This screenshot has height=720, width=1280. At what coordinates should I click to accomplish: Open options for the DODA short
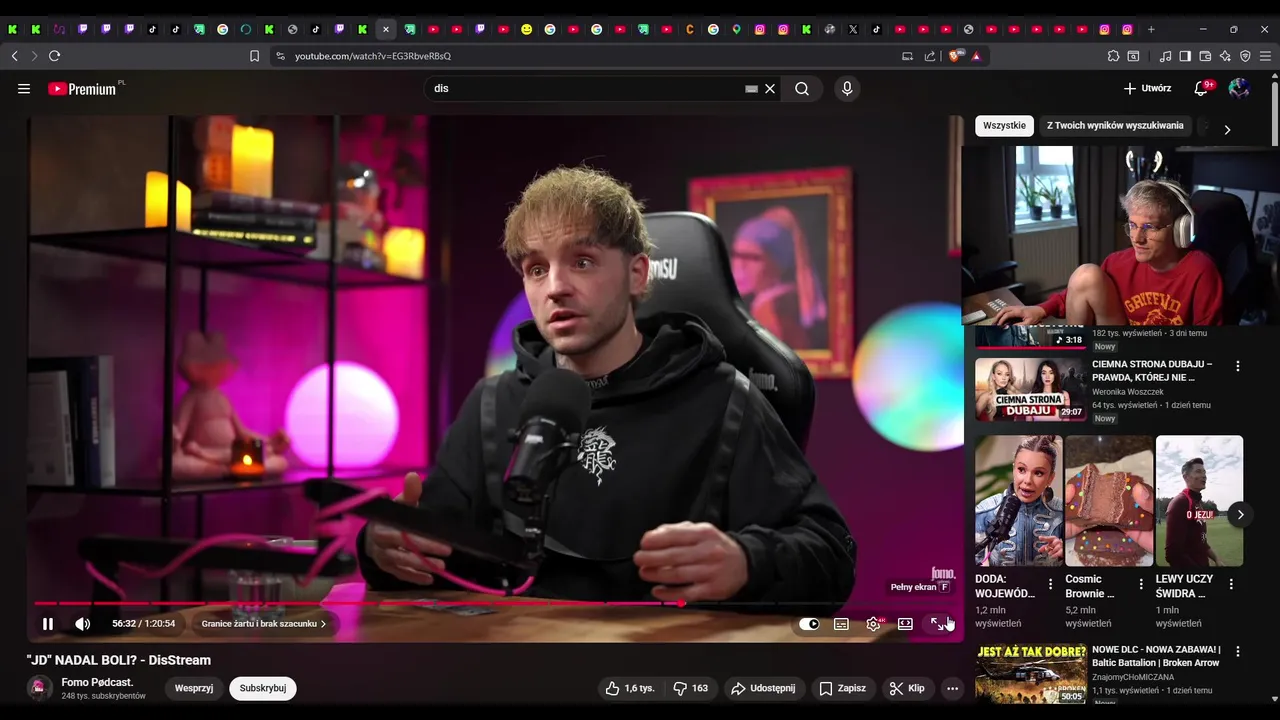[x=1050, y=584]
